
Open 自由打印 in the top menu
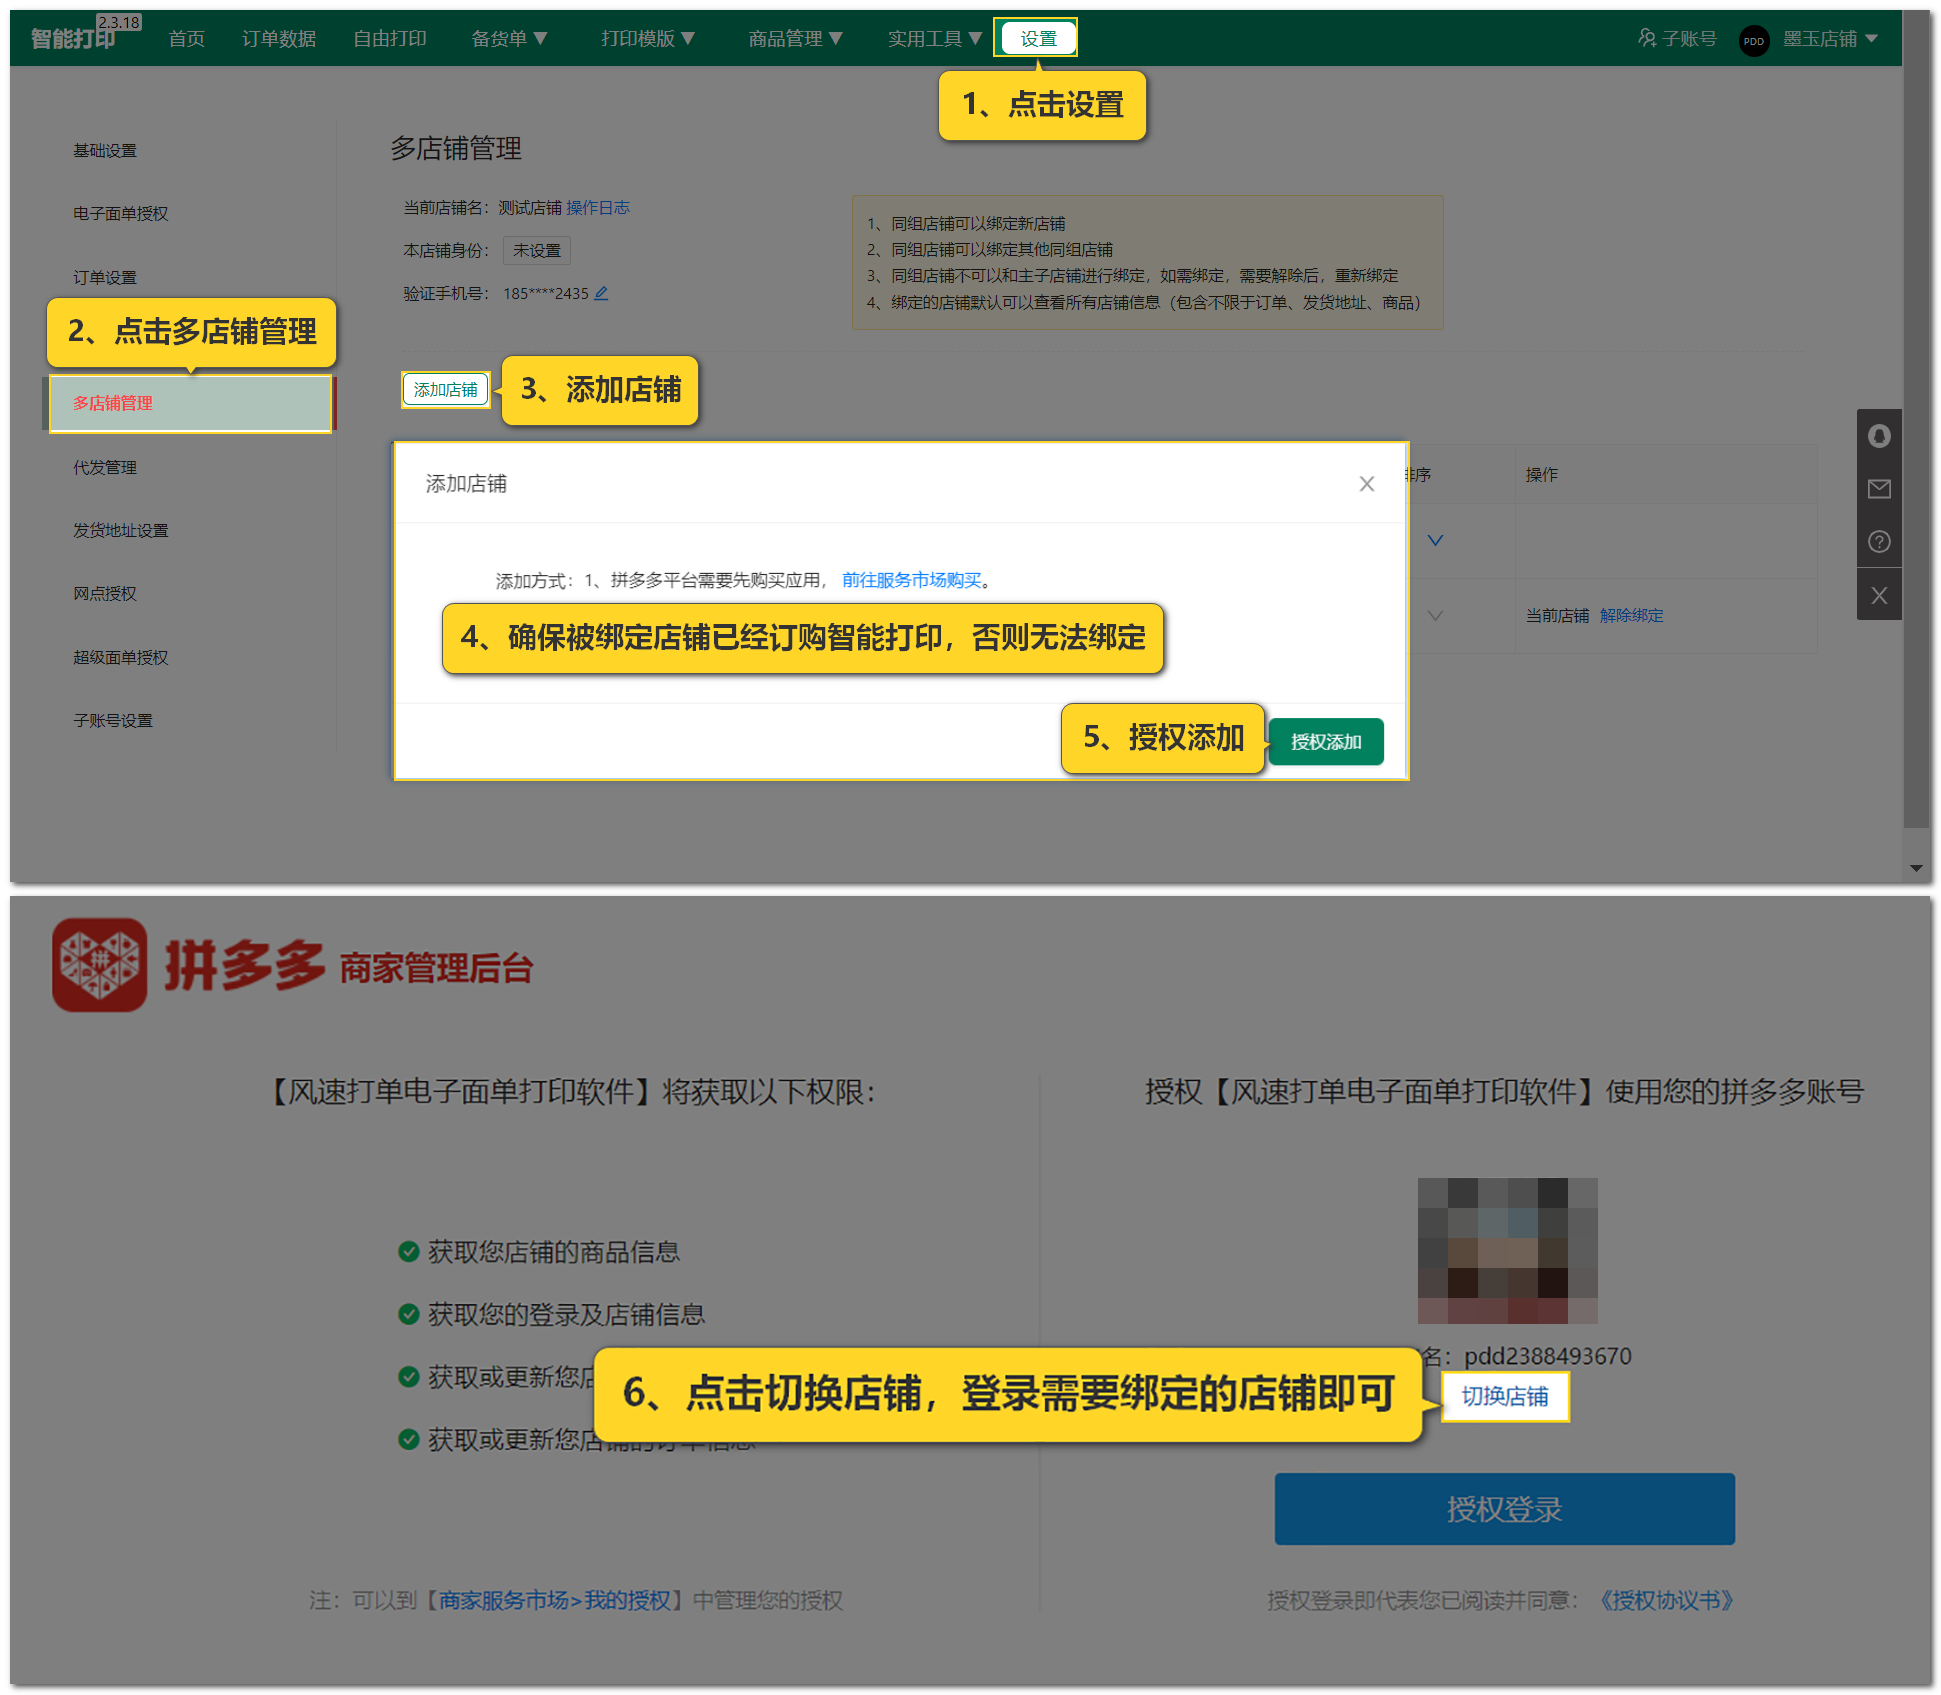tap(390, 39)
